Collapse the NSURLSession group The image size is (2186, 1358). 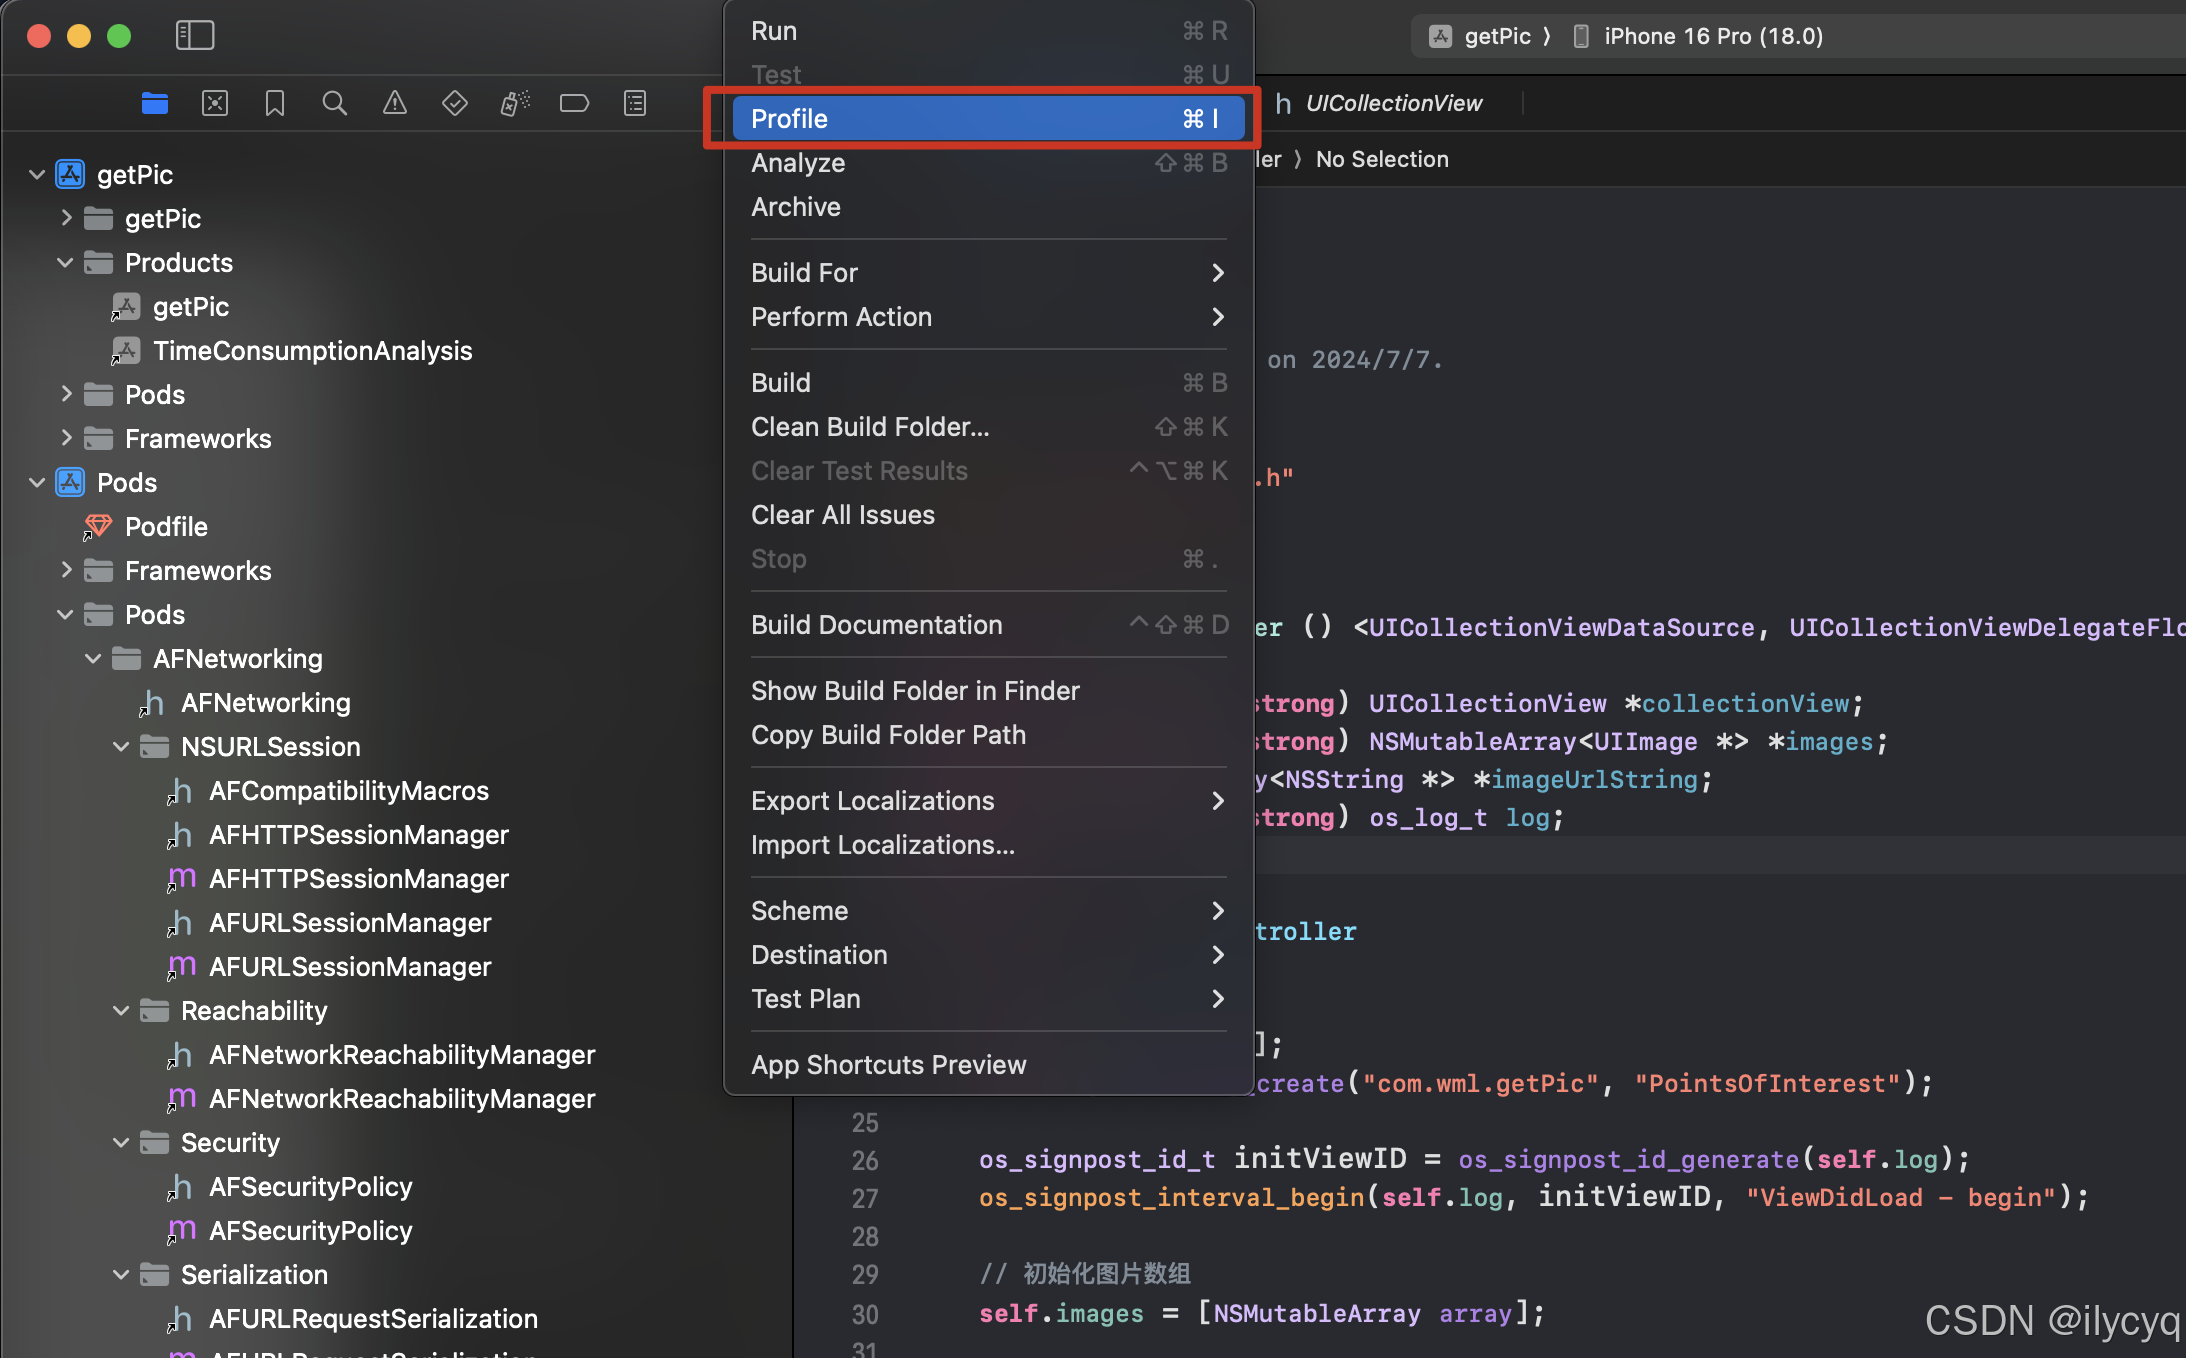point(121,747)
